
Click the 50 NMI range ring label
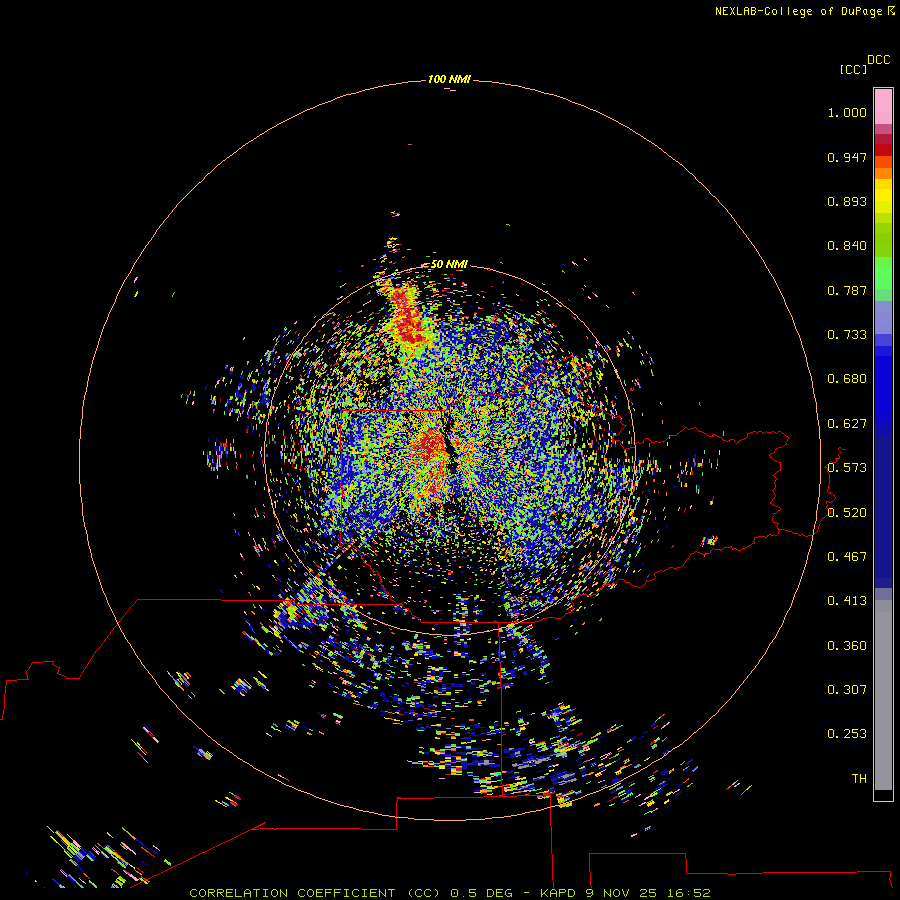tap(449, 265)
